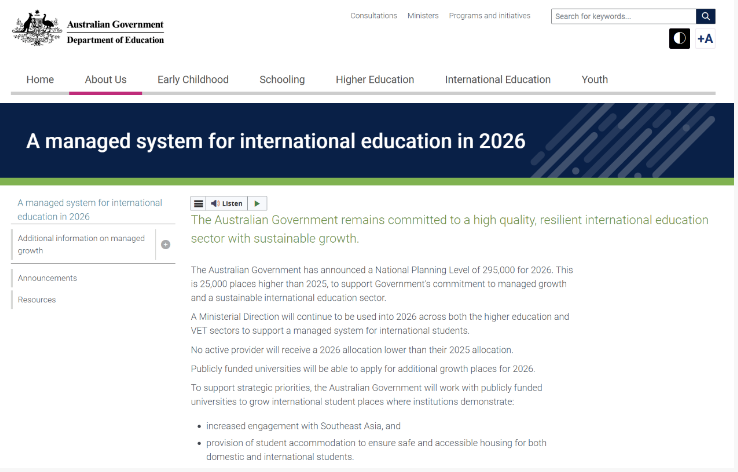Expand Additional information on managed growth
The height and width of the screenshot is (472, 738).
click(x=166, y=244)
